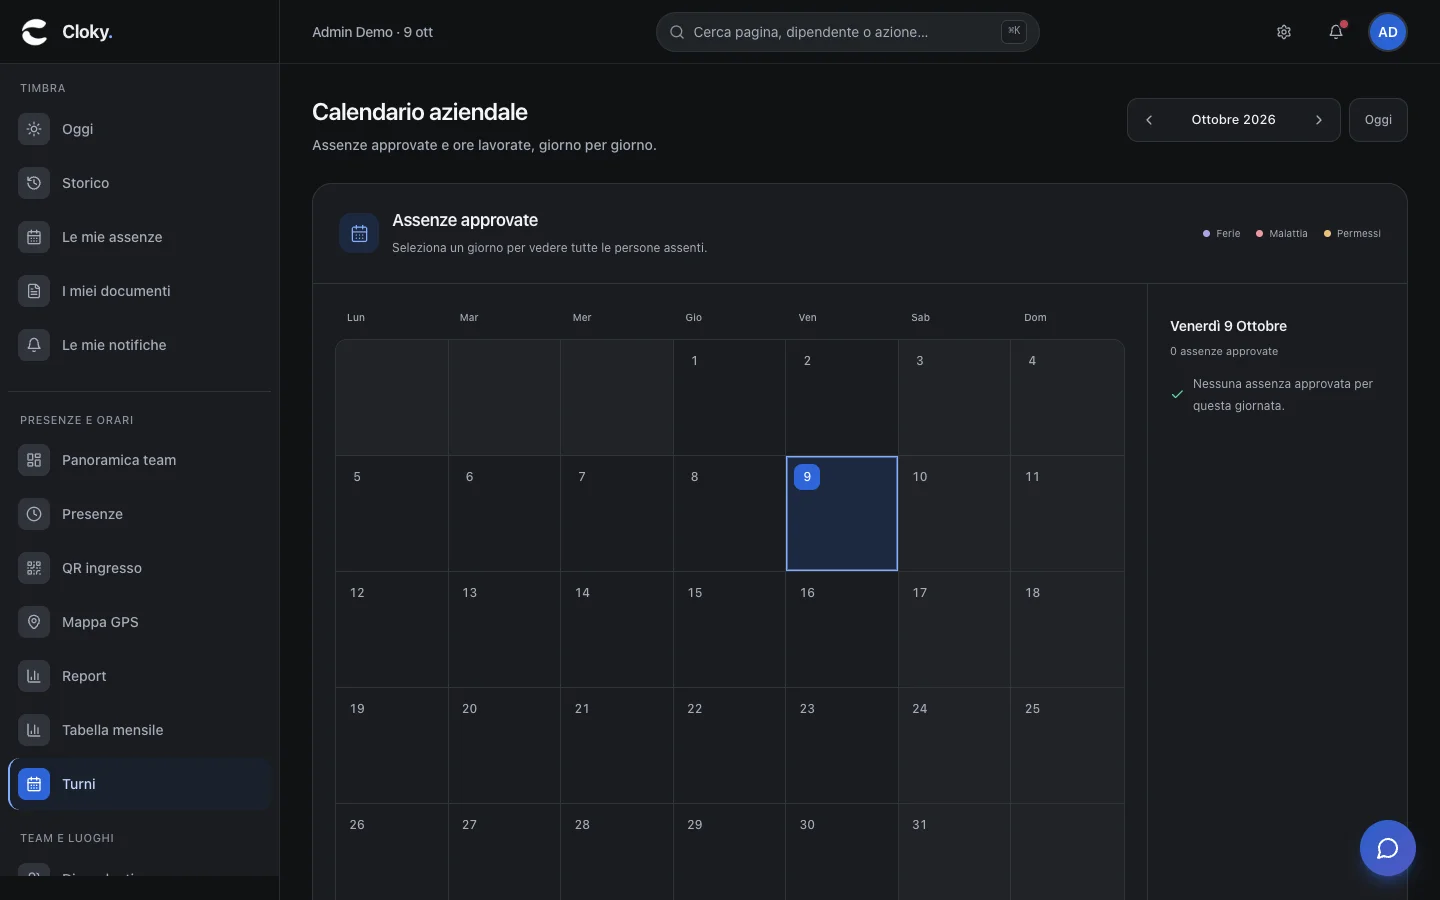Open the Oggi sun icon in sidebar

coord(34,129)
